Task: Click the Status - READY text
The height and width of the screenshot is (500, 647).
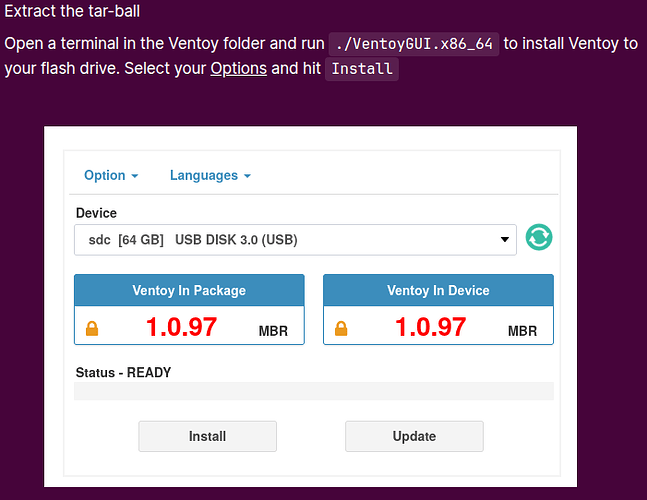Action: pyautogui.click(x=123, y=372)
